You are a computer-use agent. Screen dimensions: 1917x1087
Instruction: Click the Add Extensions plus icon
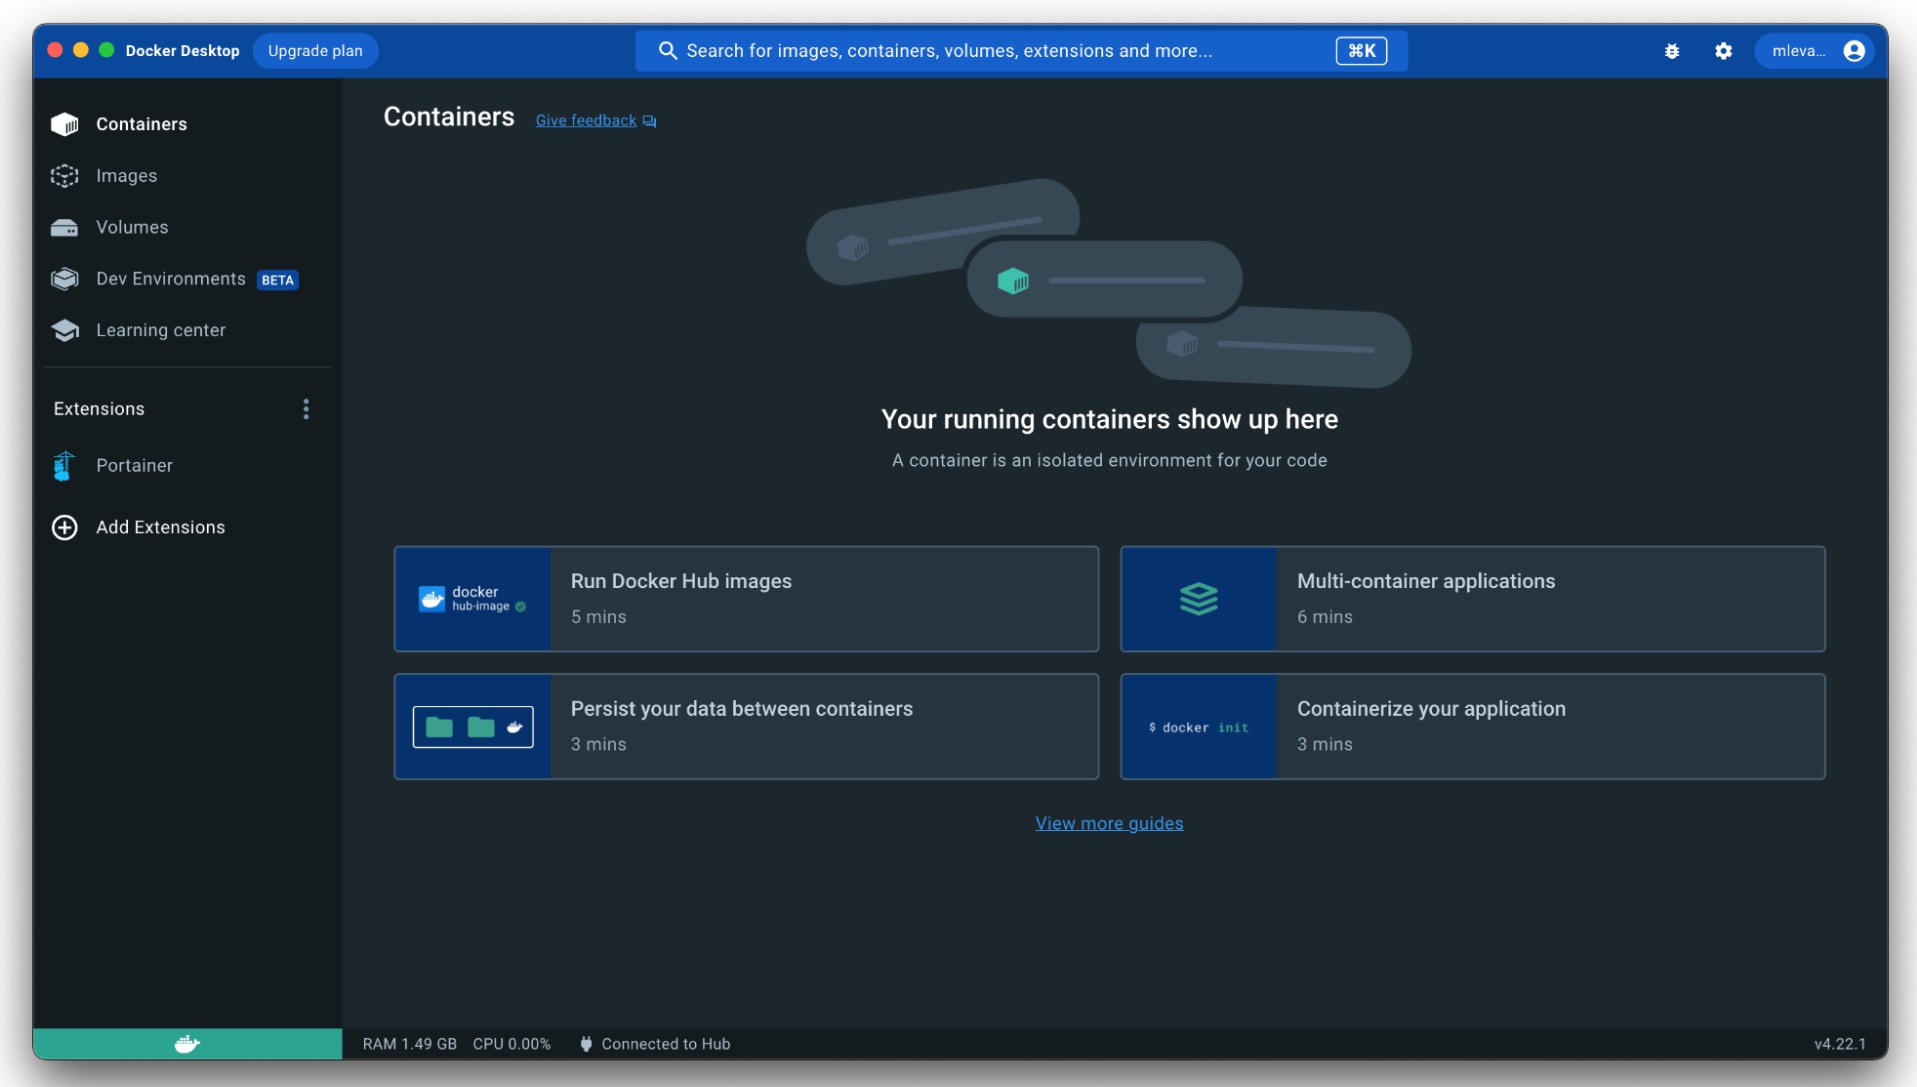pos(65,527)
